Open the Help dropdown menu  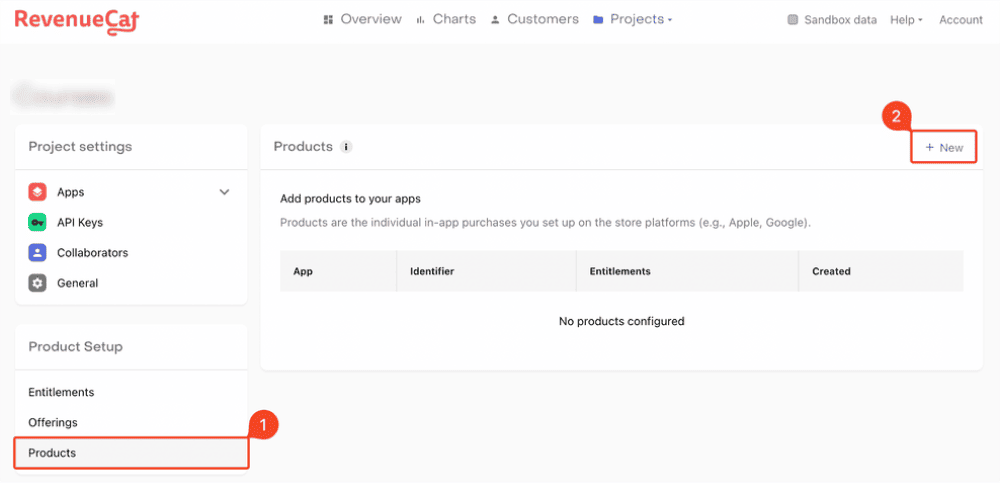906,20
